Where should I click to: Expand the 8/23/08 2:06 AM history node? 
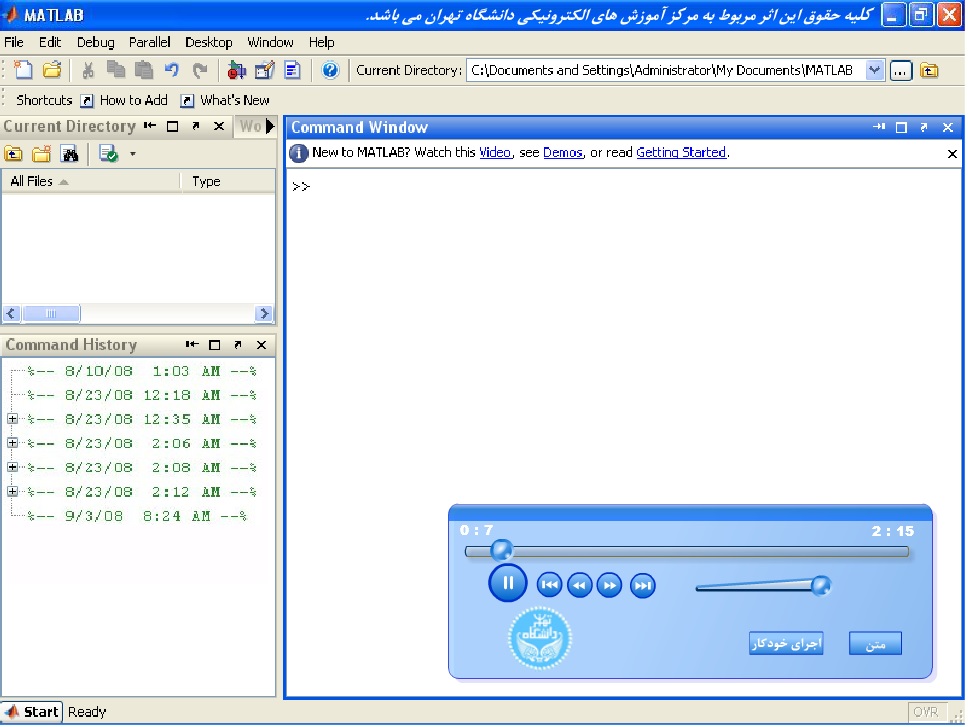[12, 442]
